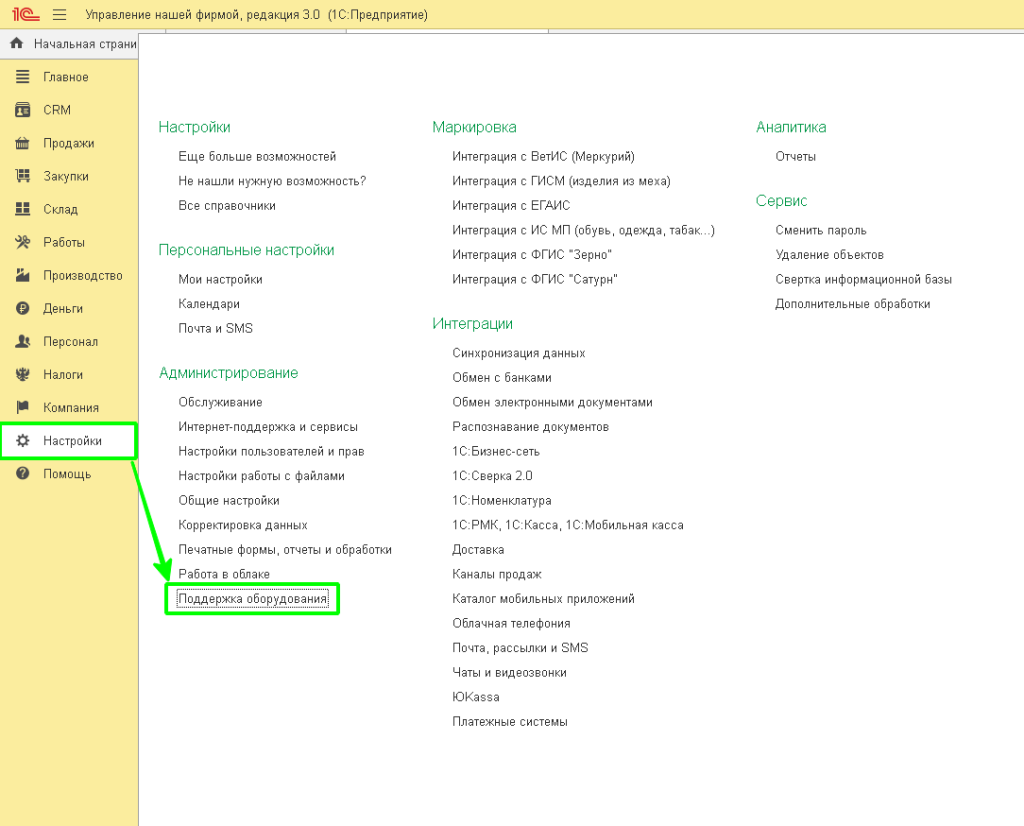Select Сменить пароль under Сервис

[x=820, y=230]
